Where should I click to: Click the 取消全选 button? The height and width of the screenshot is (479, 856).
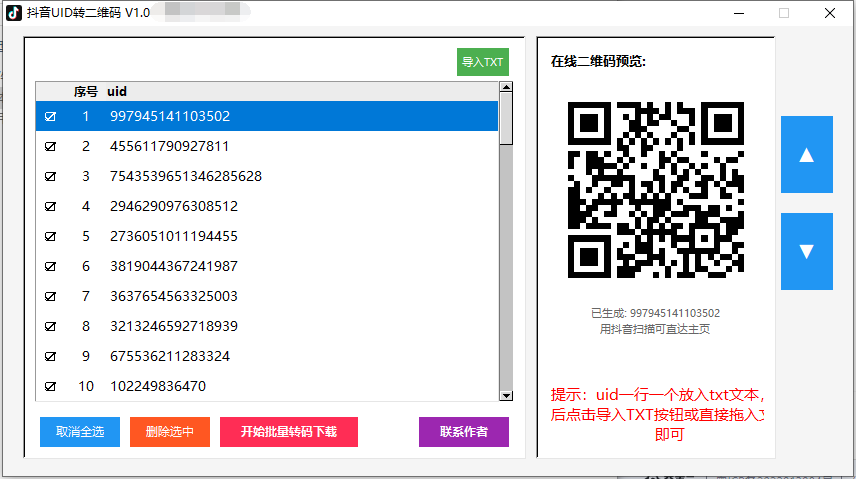(80, 432)
